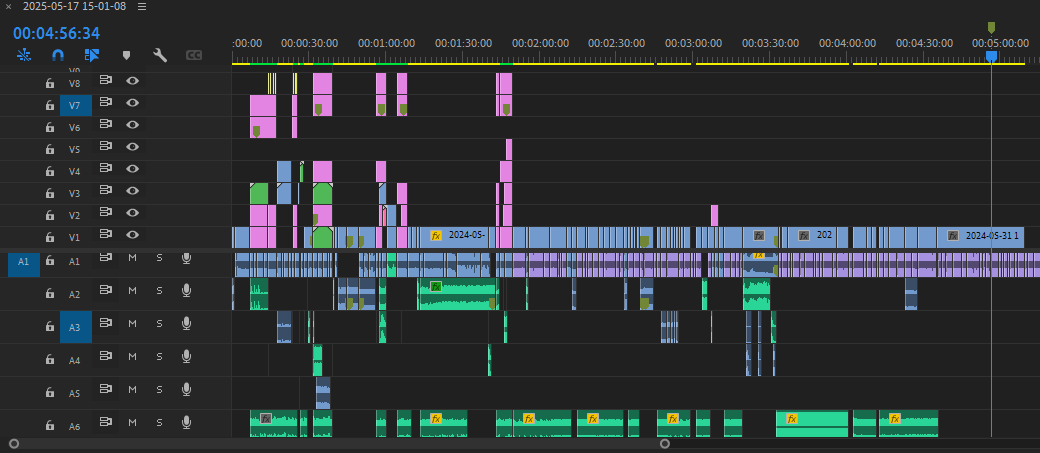Click the sequence marker above playhead
Screen dimensions: 1040x453
(991, 27)
